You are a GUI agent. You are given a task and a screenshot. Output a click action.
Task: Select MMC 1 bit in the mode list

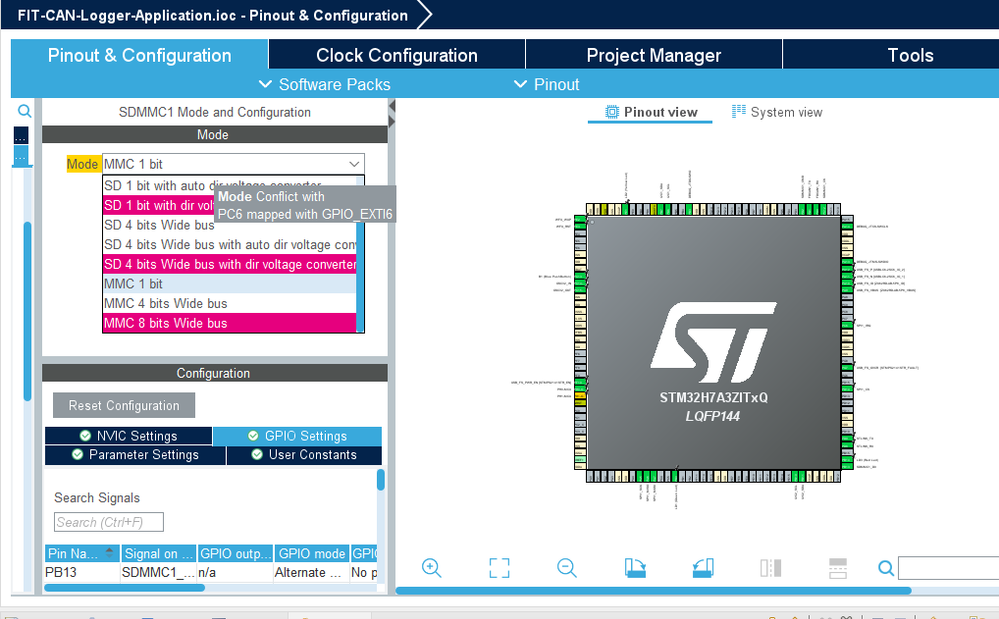[x=229, y=284]
